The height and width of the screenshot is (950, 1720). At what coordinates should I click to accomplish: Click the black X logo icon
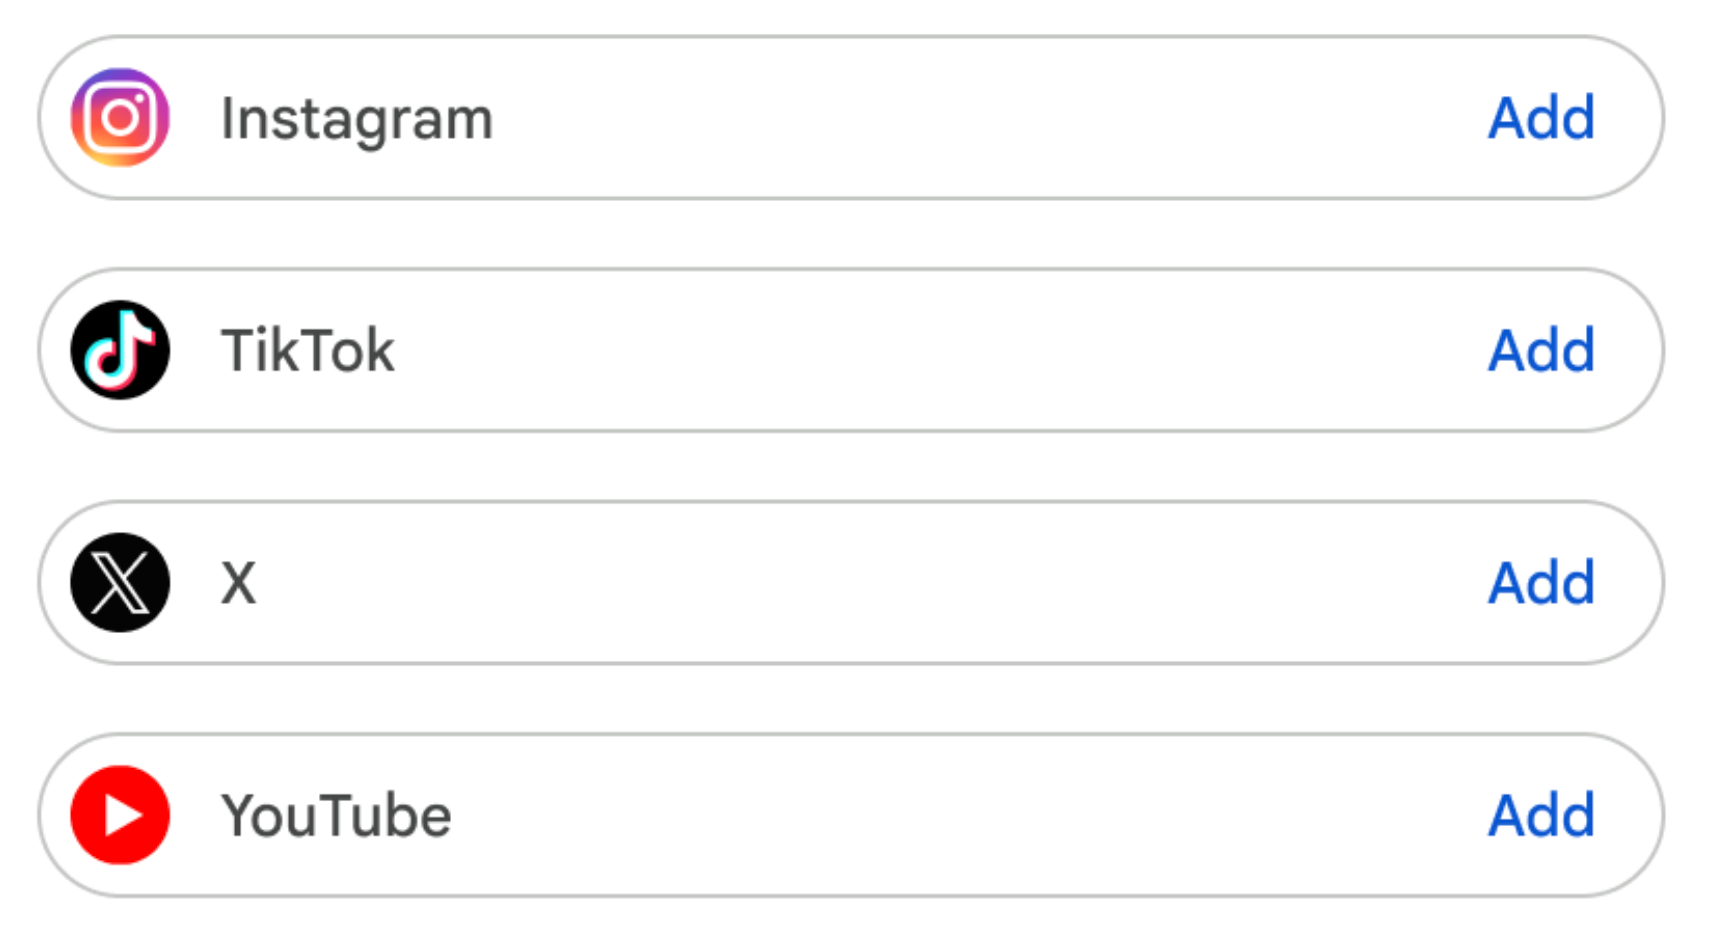120,582
